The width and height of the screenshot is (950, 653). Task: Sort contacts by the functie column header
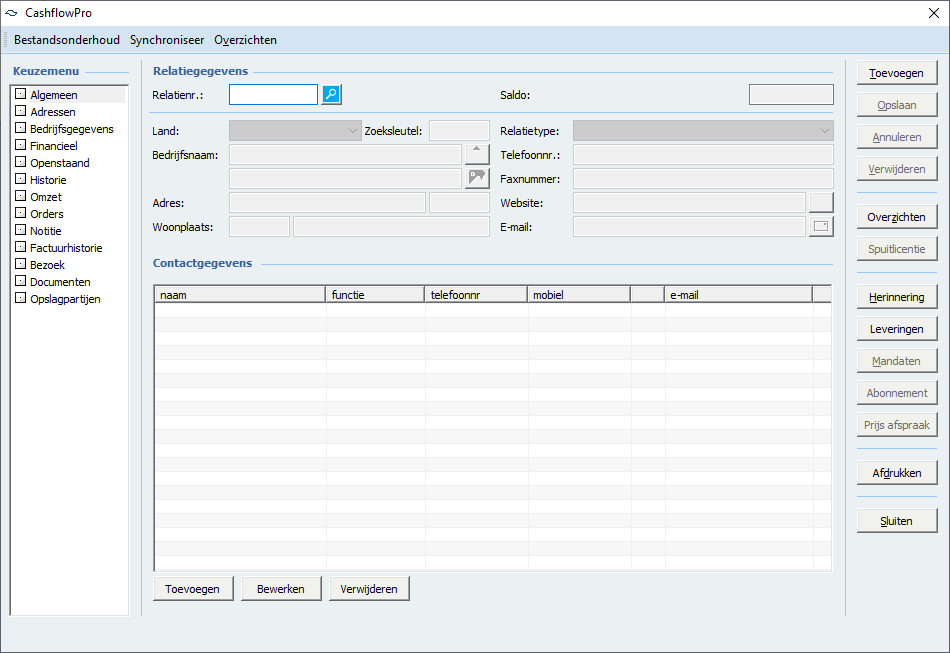375,295
